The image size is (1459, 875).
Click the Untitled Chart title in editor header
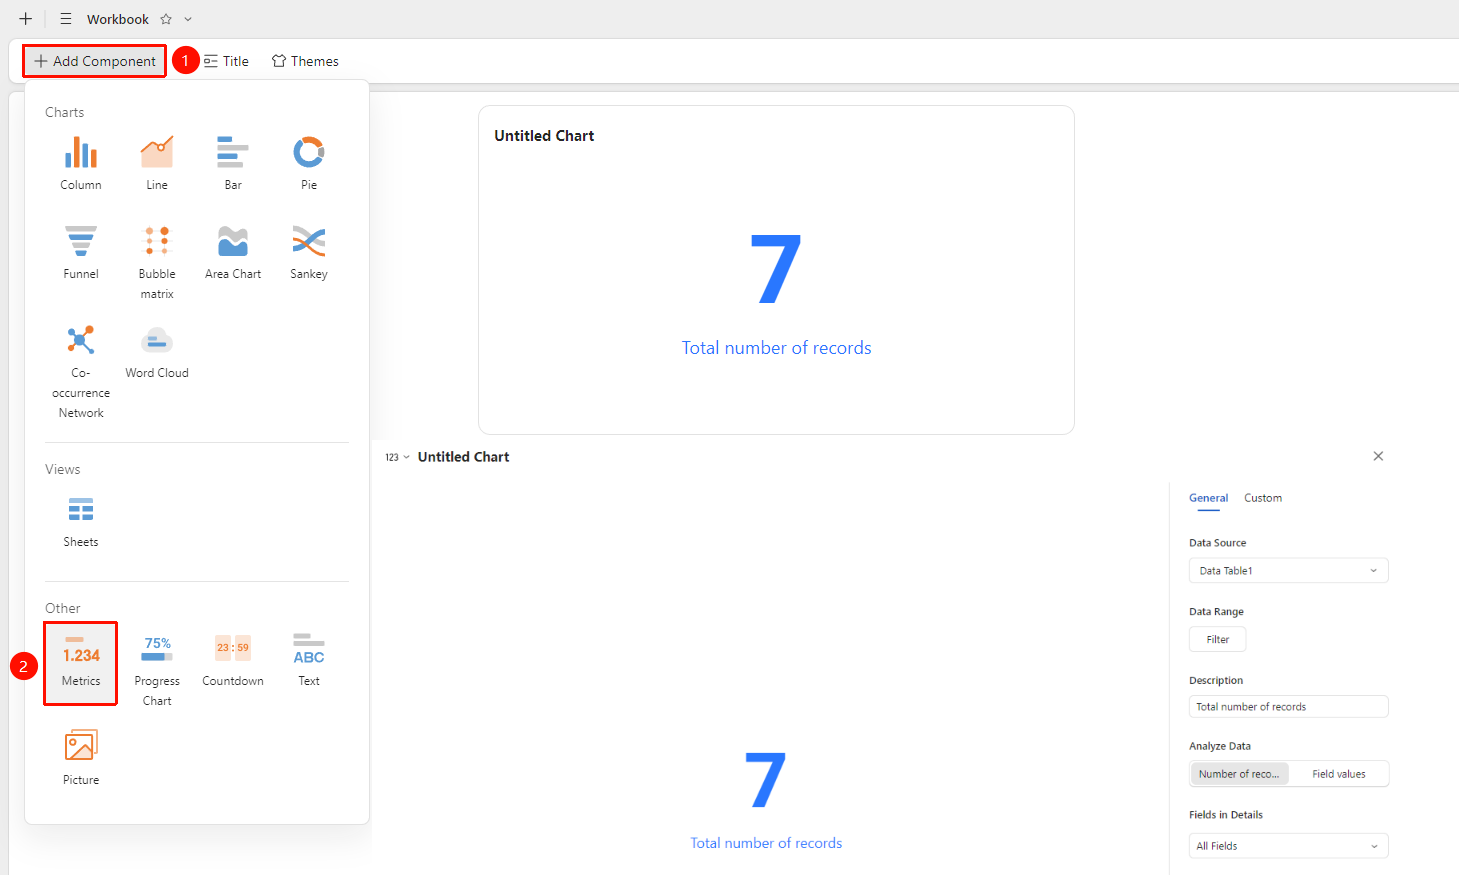463,457
